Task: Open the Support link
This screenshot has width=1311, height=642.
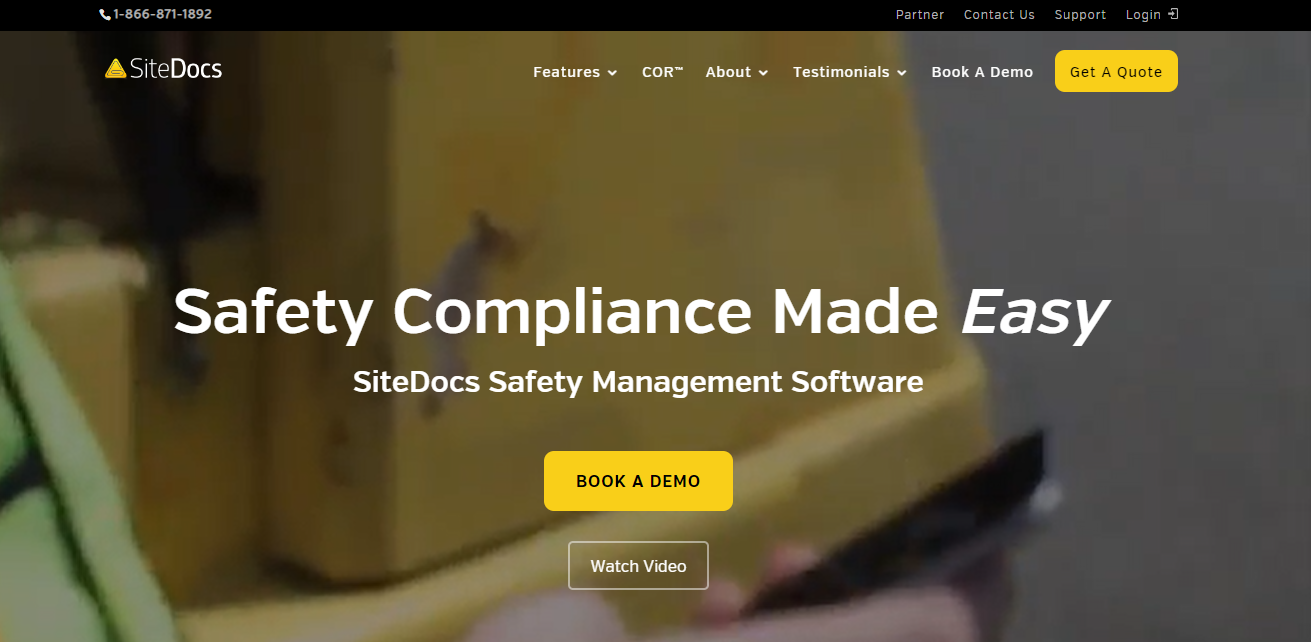Action: click(1080, 15)
